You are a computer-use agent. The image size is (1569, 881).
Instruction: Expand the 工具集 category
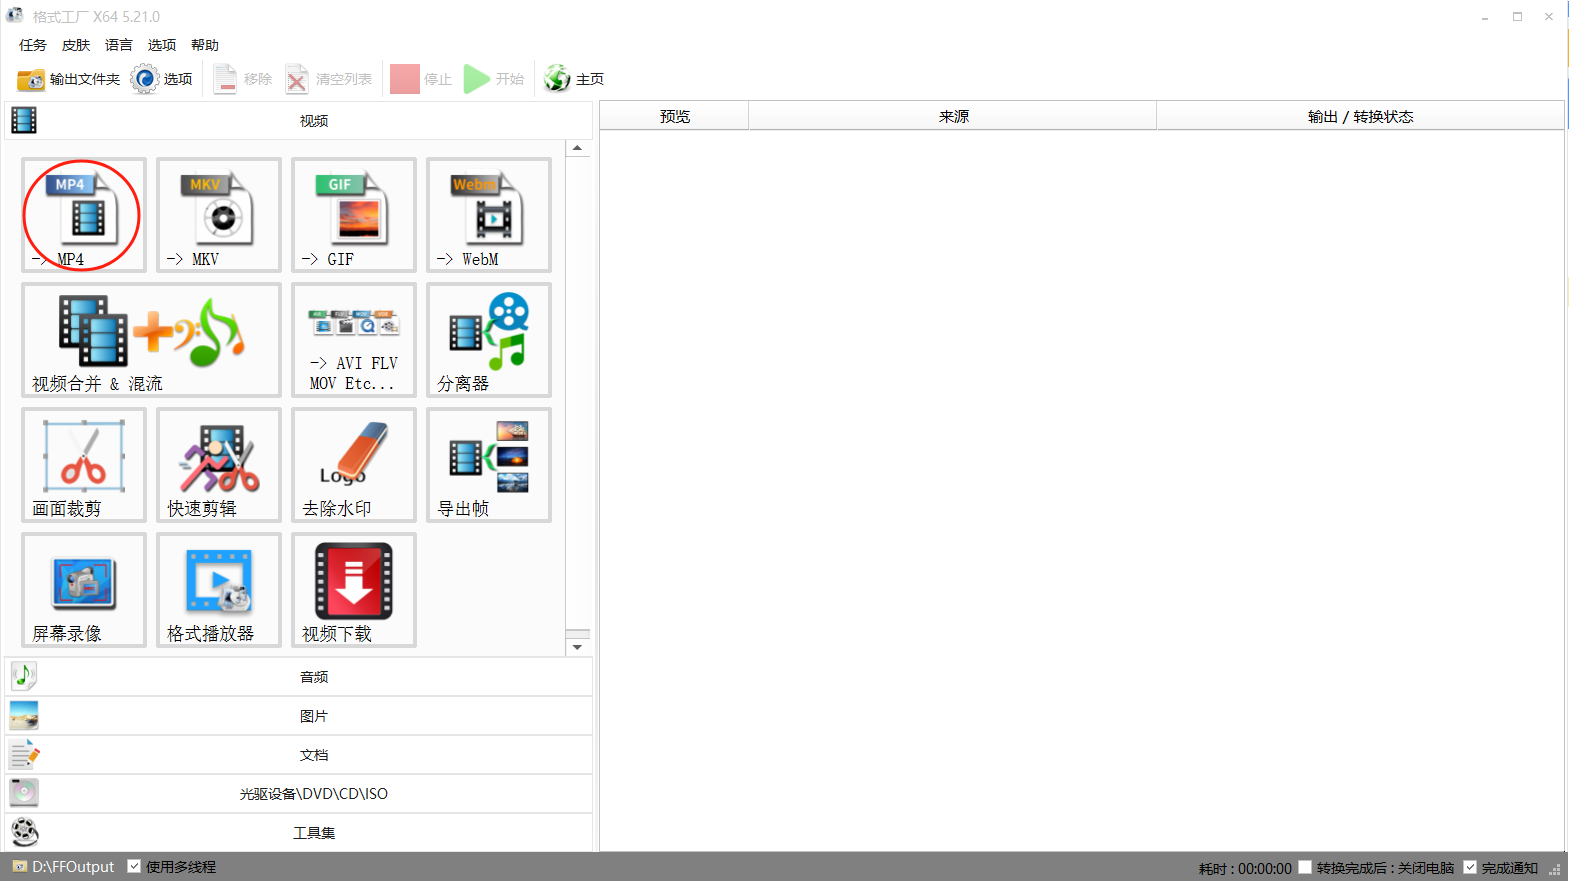(x=299, y=833)
